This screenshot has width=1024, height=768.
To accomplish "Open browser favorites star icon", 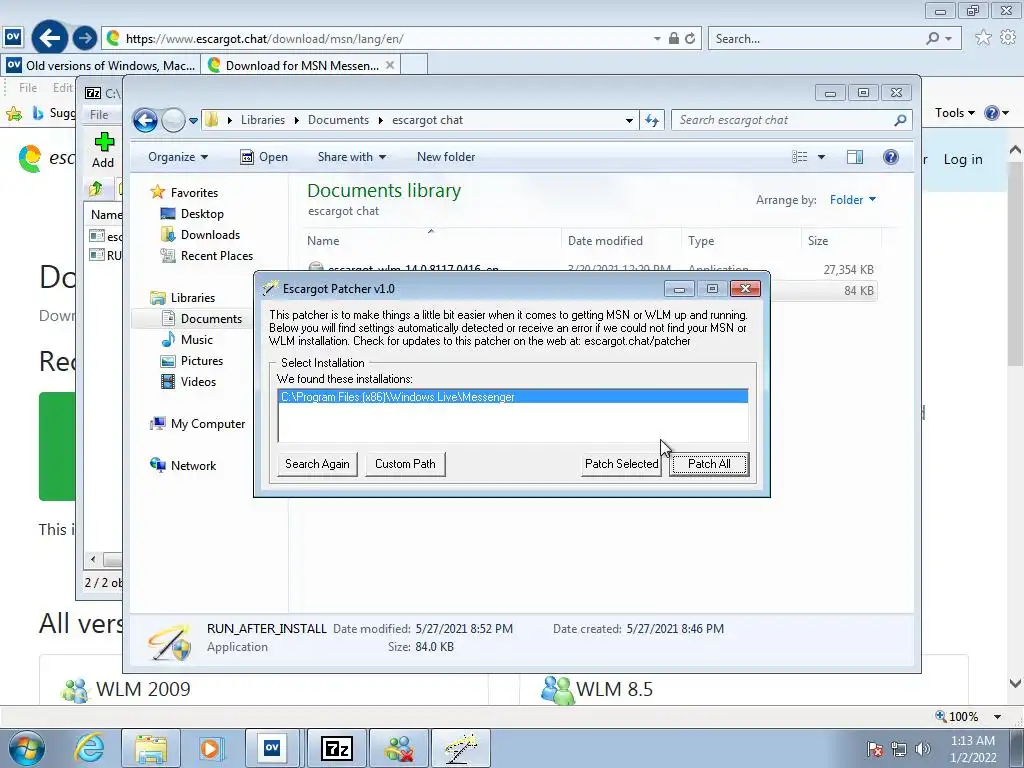I will [983, 38].
